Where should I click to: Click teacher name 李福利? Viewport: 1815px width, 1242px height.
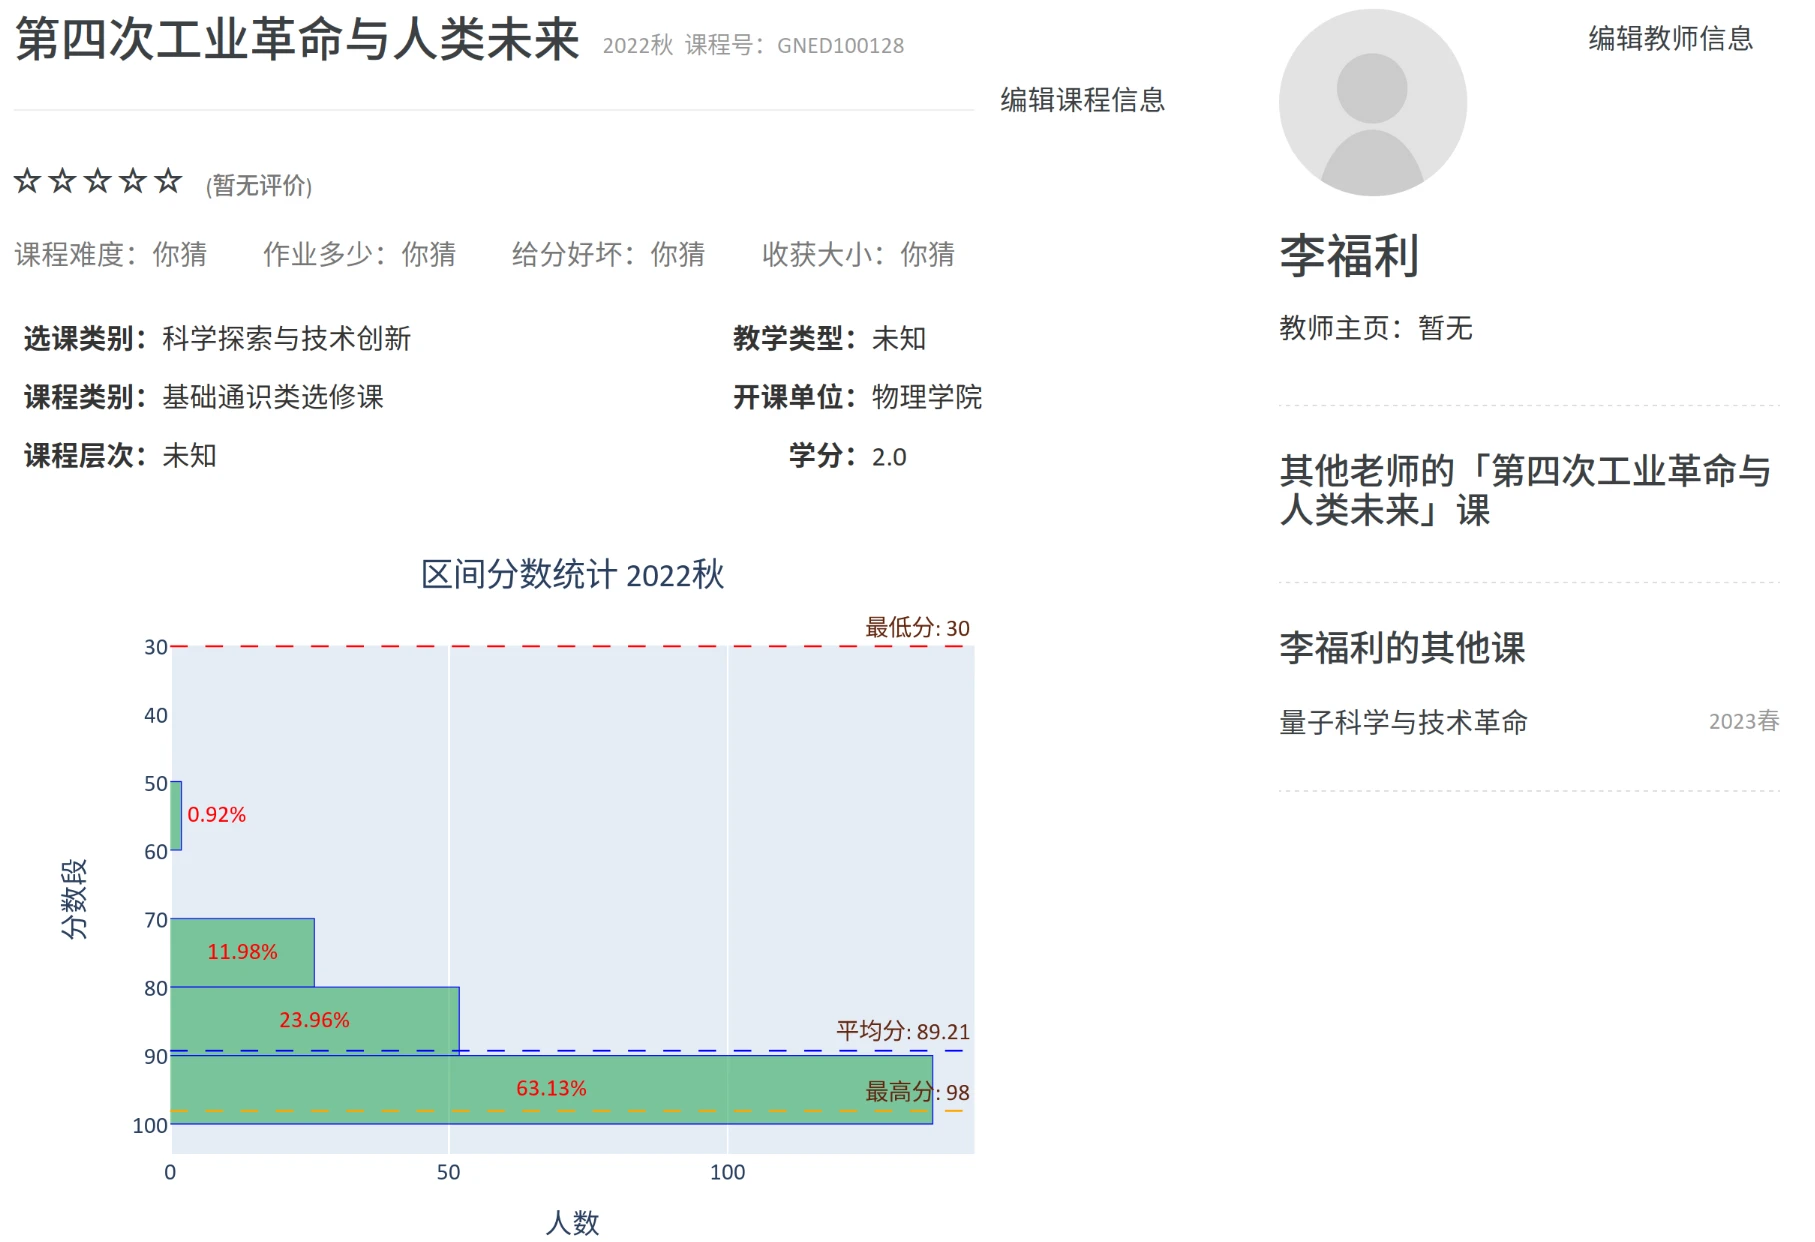click(x=1349, y=256)
